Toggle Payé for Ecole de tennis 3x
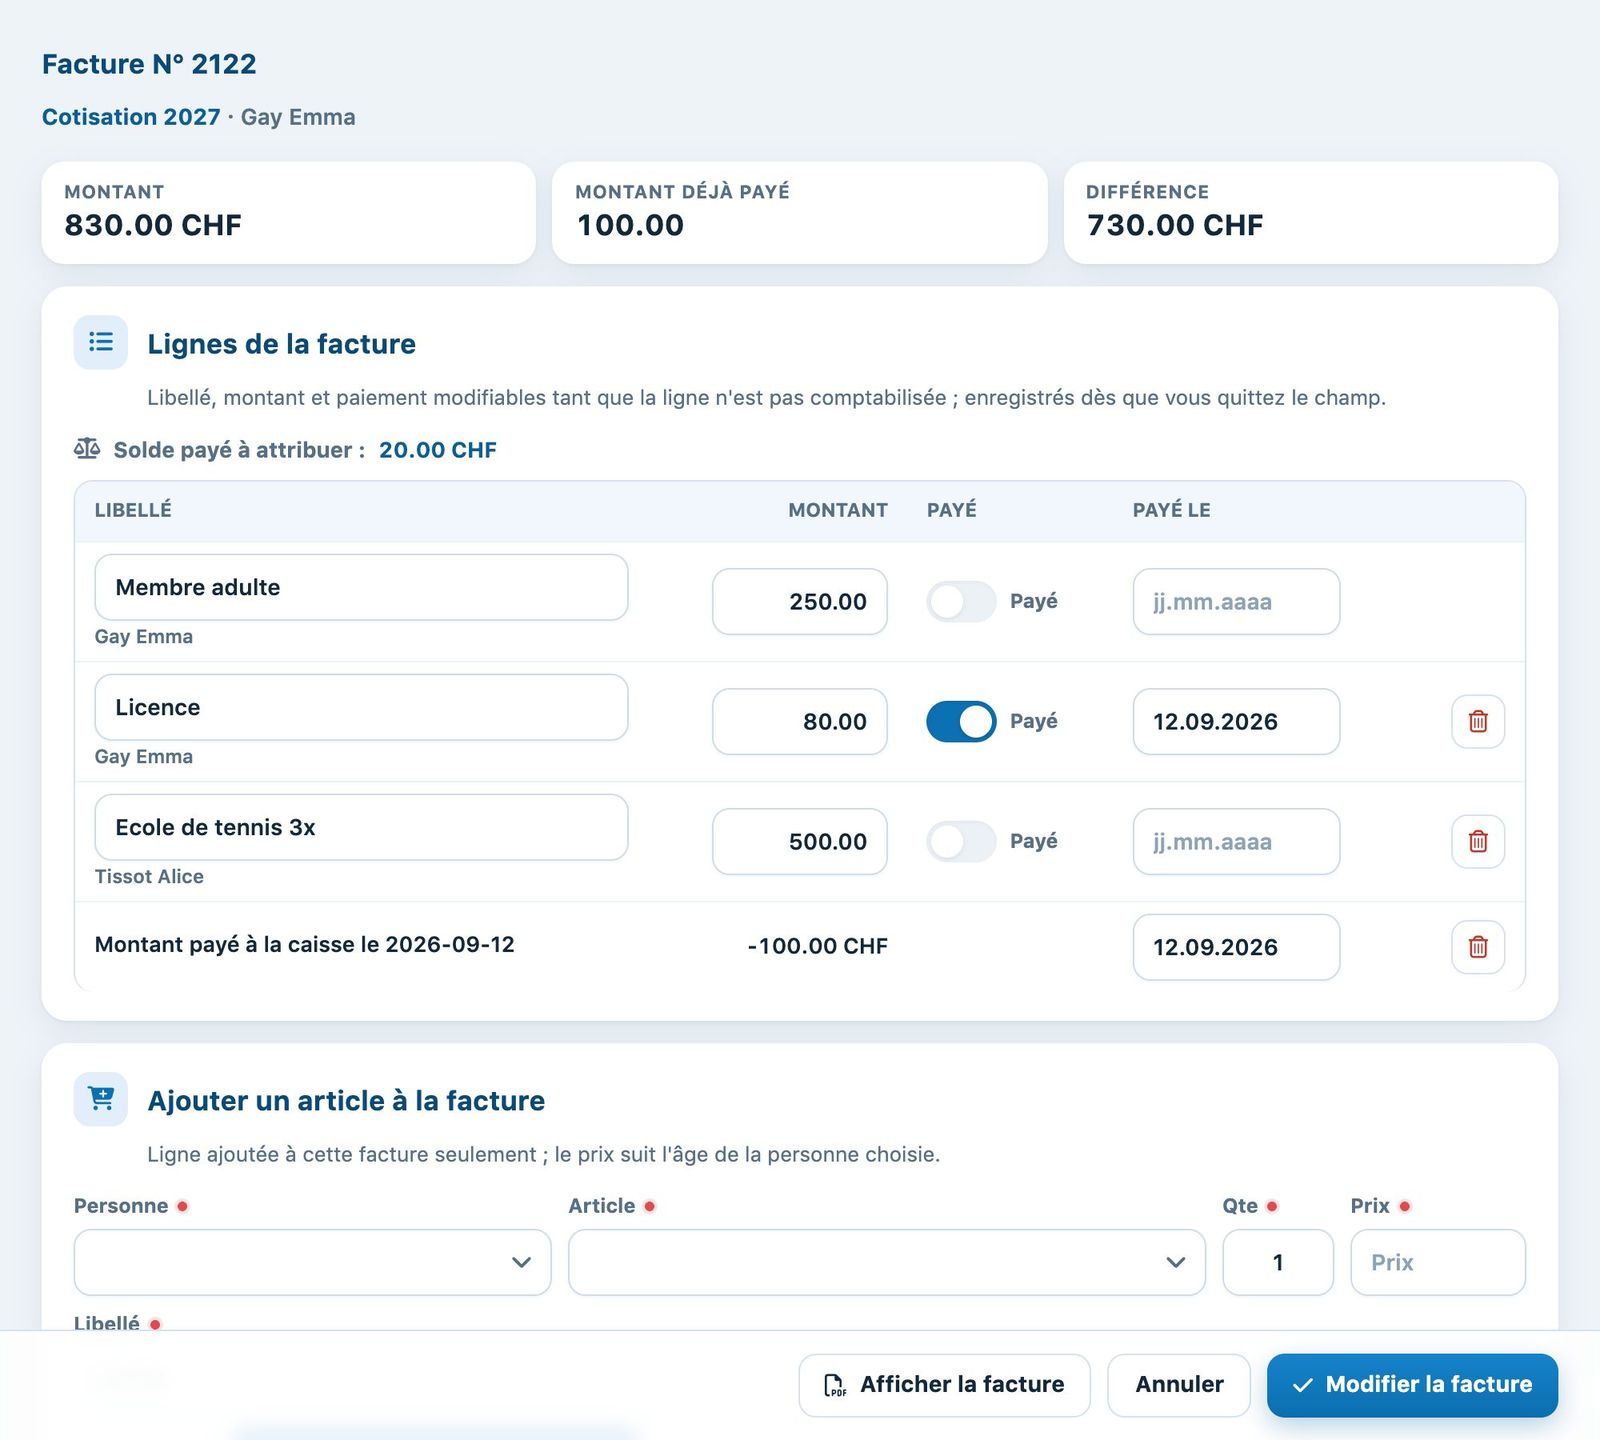Screen dimensions: 1600x1440 point(961,841)
